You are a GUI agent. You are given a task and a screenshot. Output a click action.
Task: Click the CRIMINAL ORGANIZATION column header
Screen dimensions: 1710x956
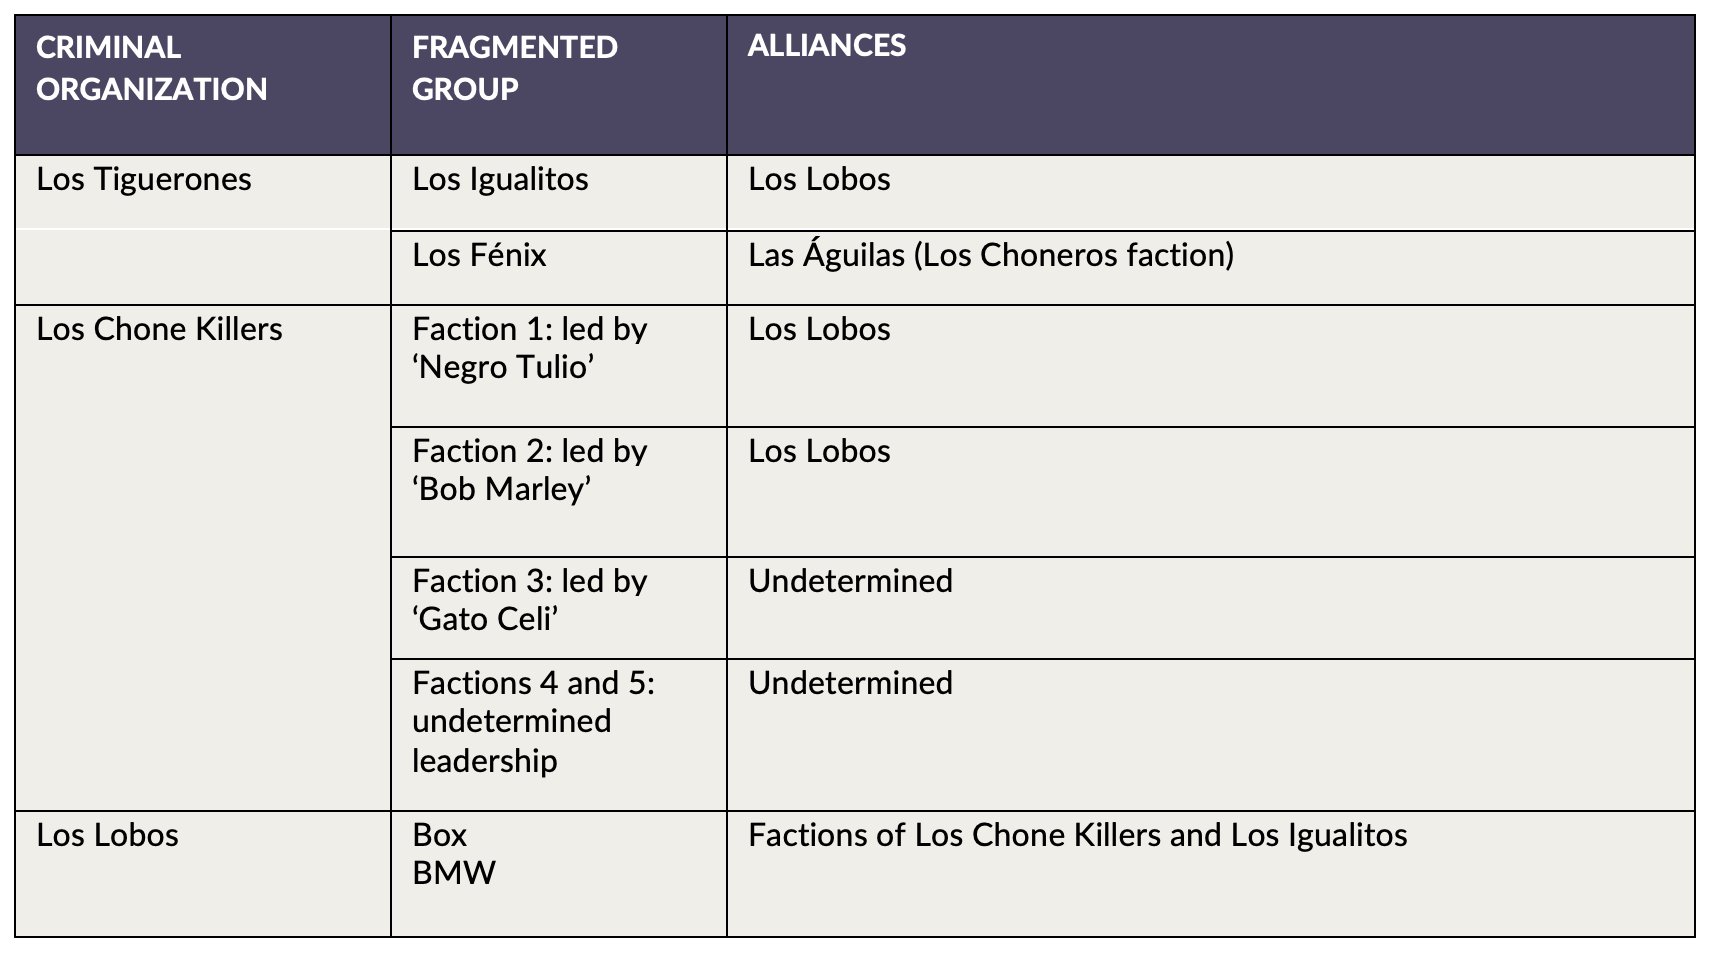pyautogui.click(x=152, y=68)
